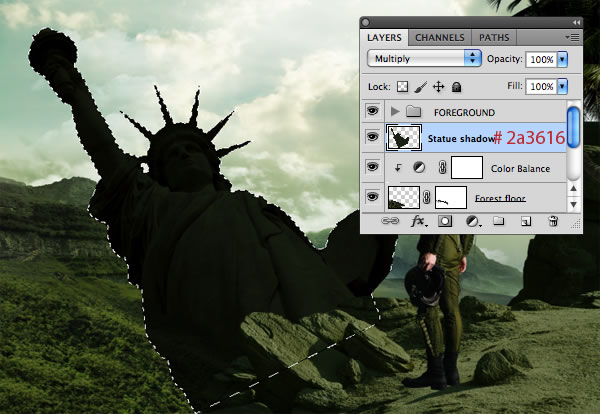Lock transparent pixels icon
The image size is (600, 414).
pyautogui.click(x=402, y=87)
